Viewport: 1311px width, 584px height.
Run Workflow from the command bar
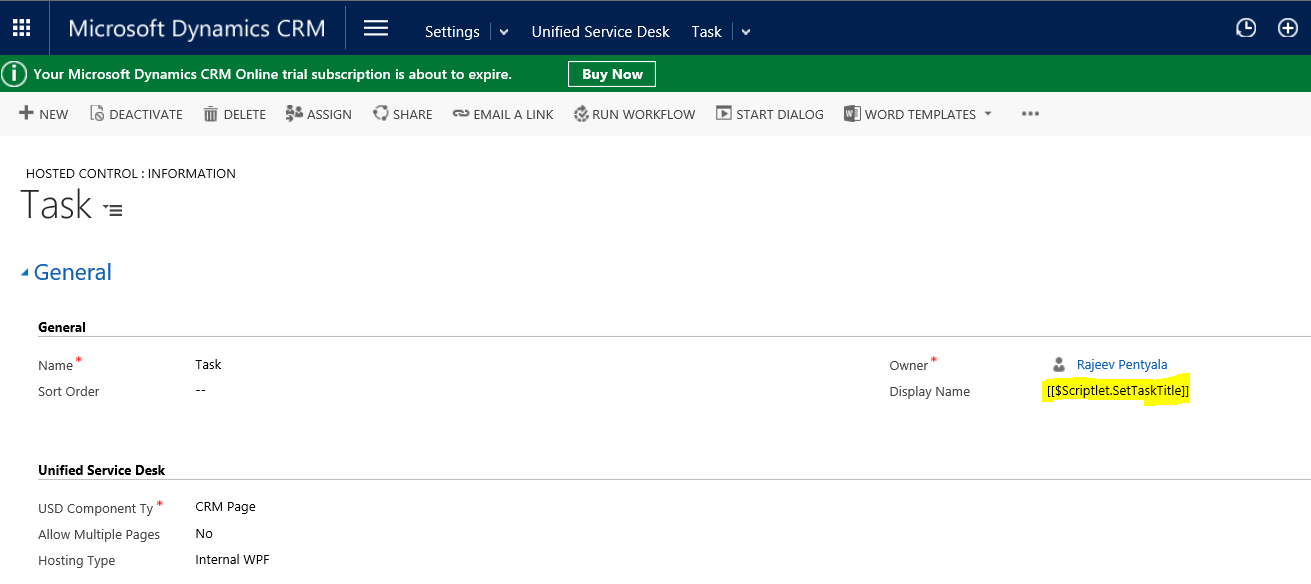pos(634,114)
